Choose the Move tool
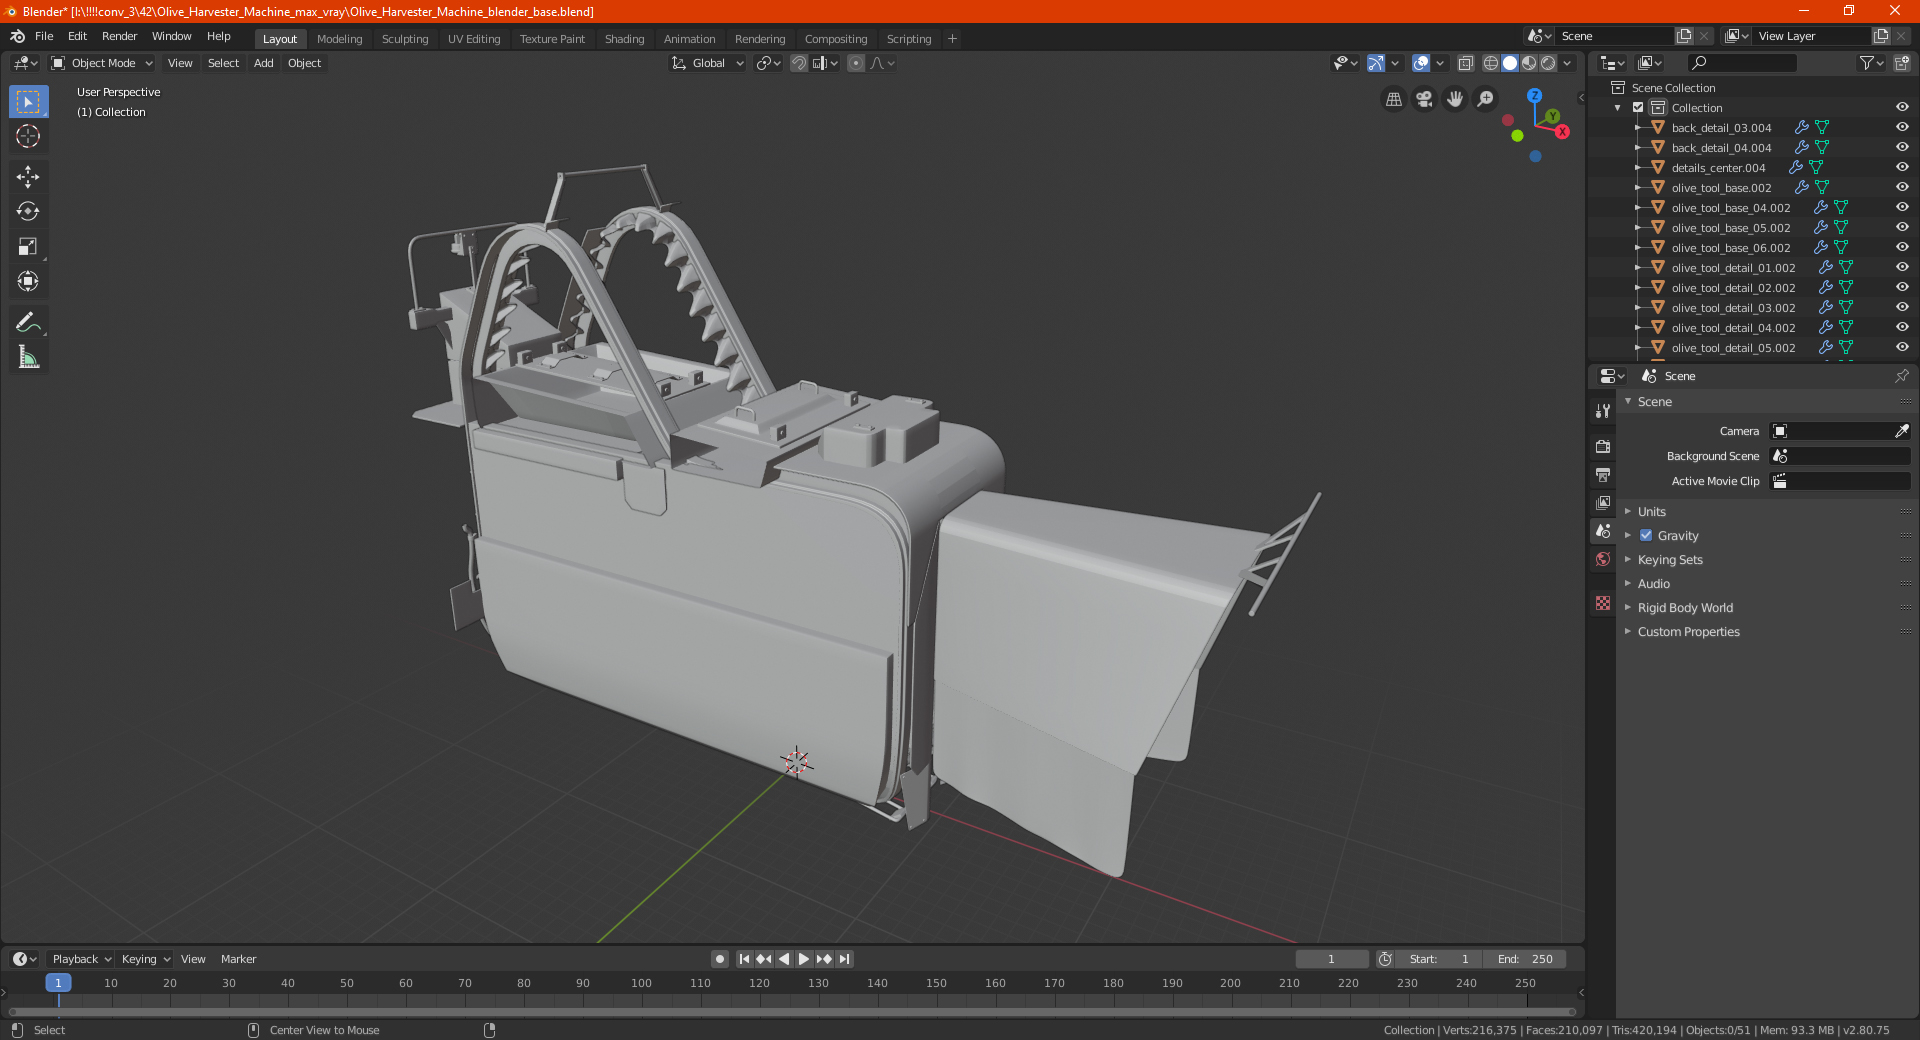1920x1040 pixels. (28, 177)
